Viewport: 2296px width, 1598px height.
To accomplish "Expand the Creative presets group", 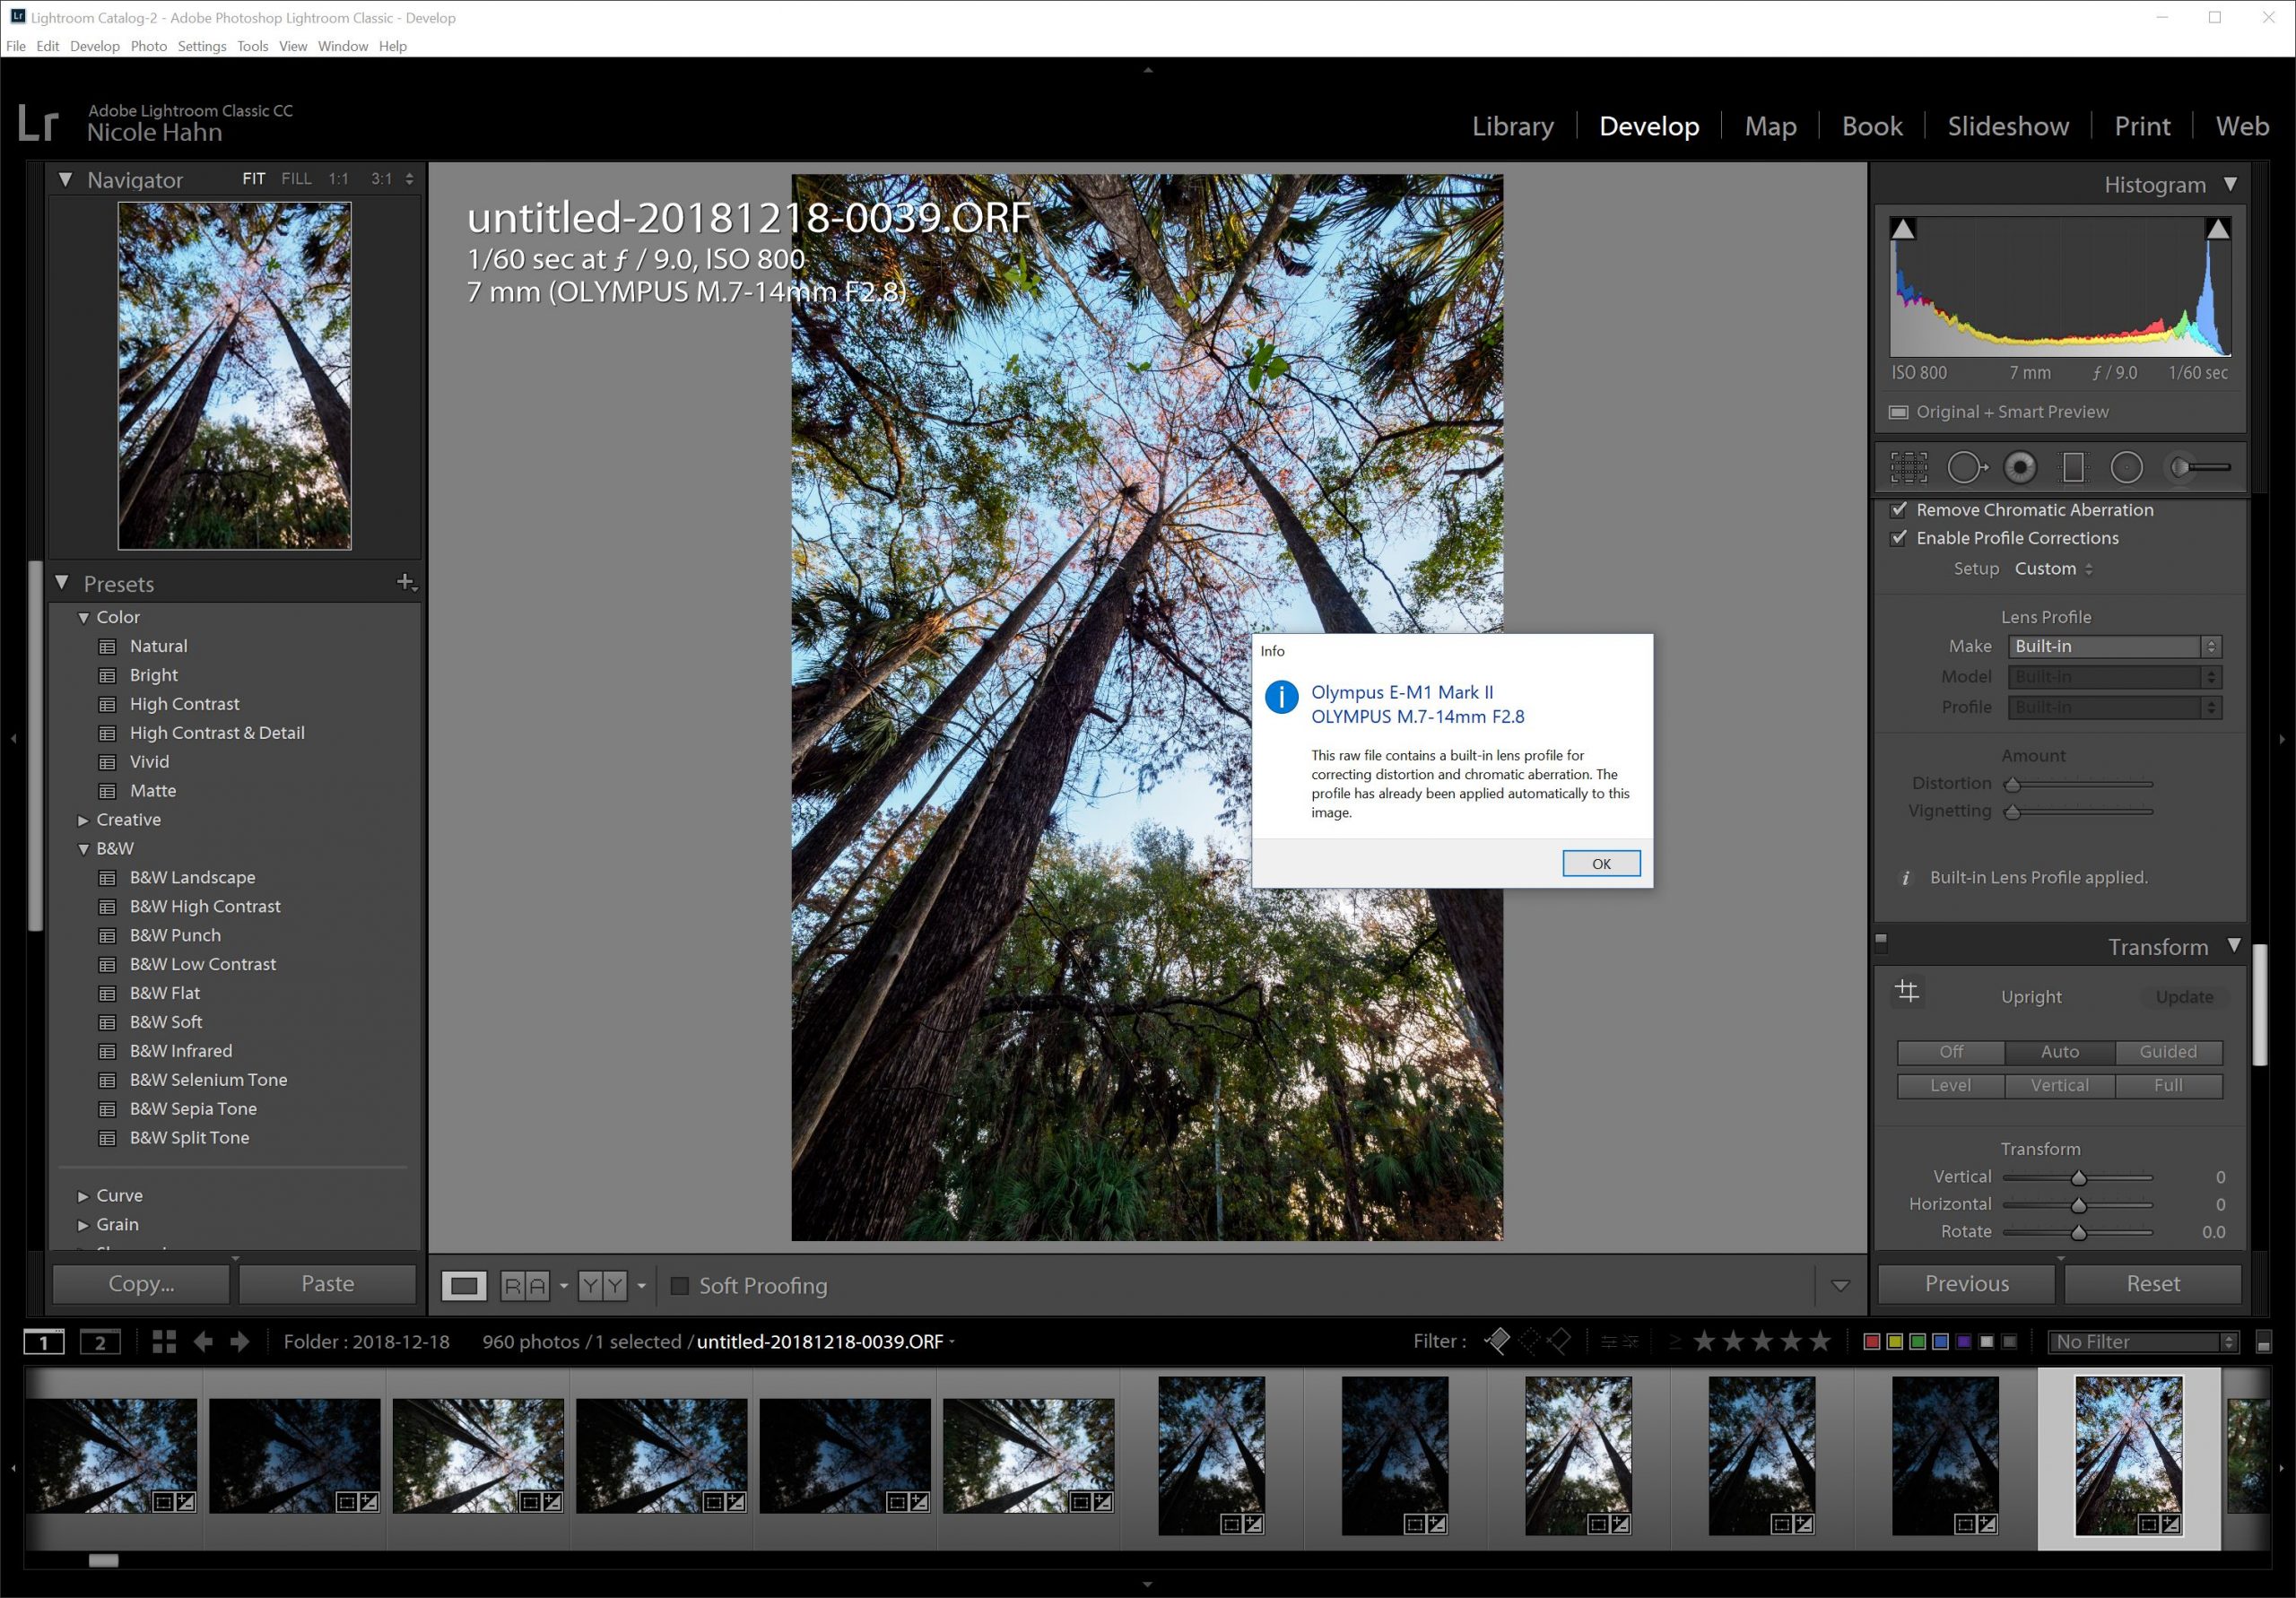I will [x=84, y=820].
